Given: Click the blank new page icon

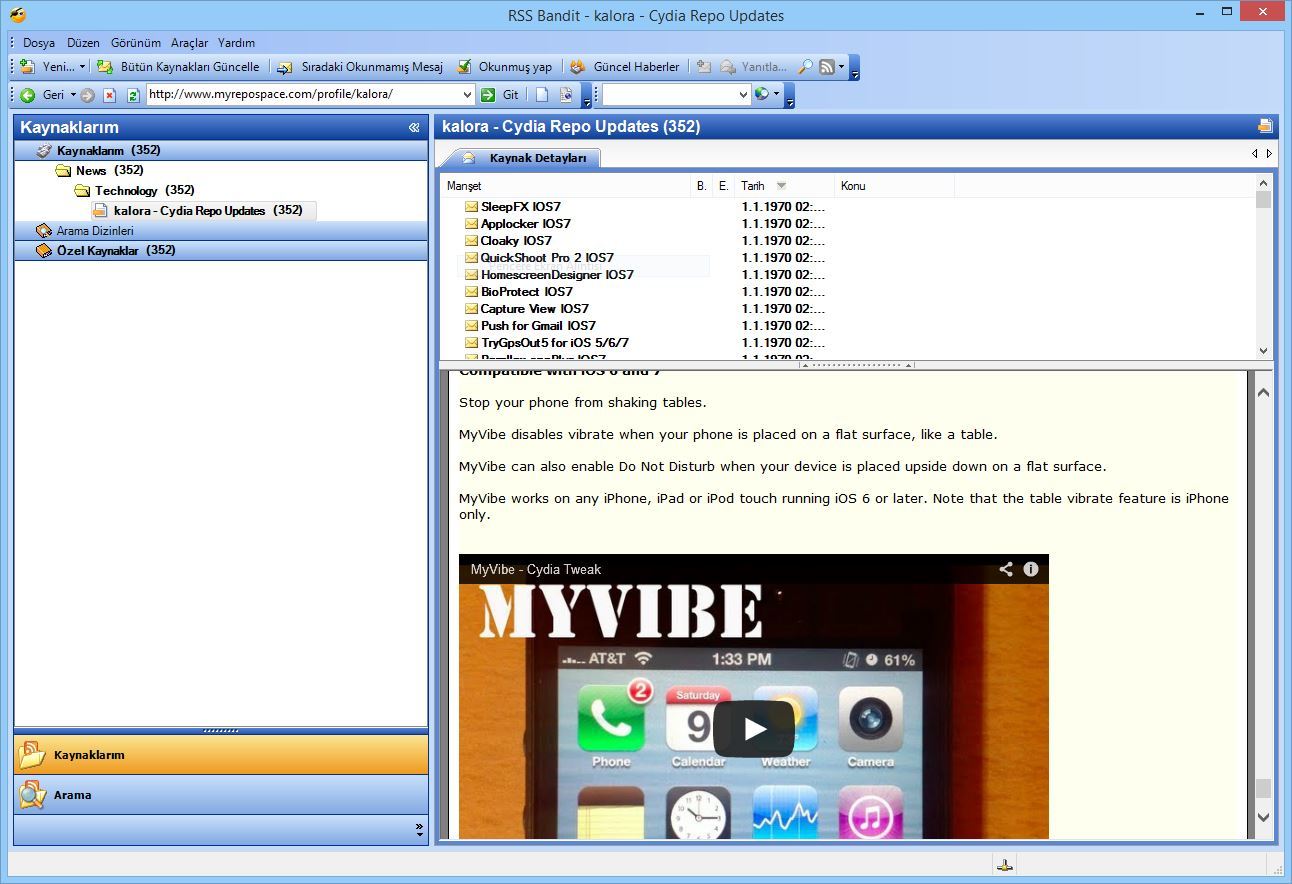Looking at the screenshot, I should (x=542, y=95).
